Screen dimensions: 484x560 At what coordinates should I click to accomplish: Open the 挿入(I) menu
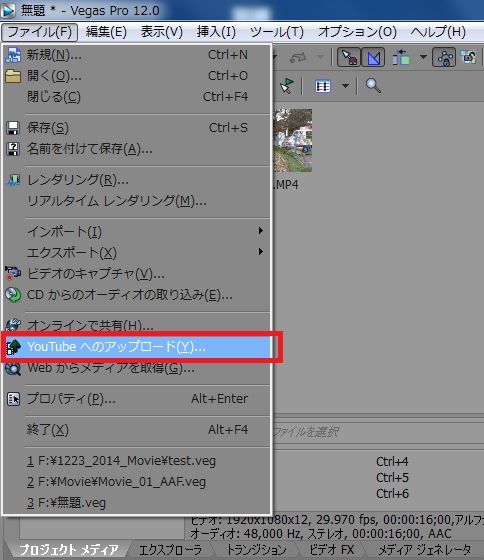pyautogui.click(x=216, y=32)
